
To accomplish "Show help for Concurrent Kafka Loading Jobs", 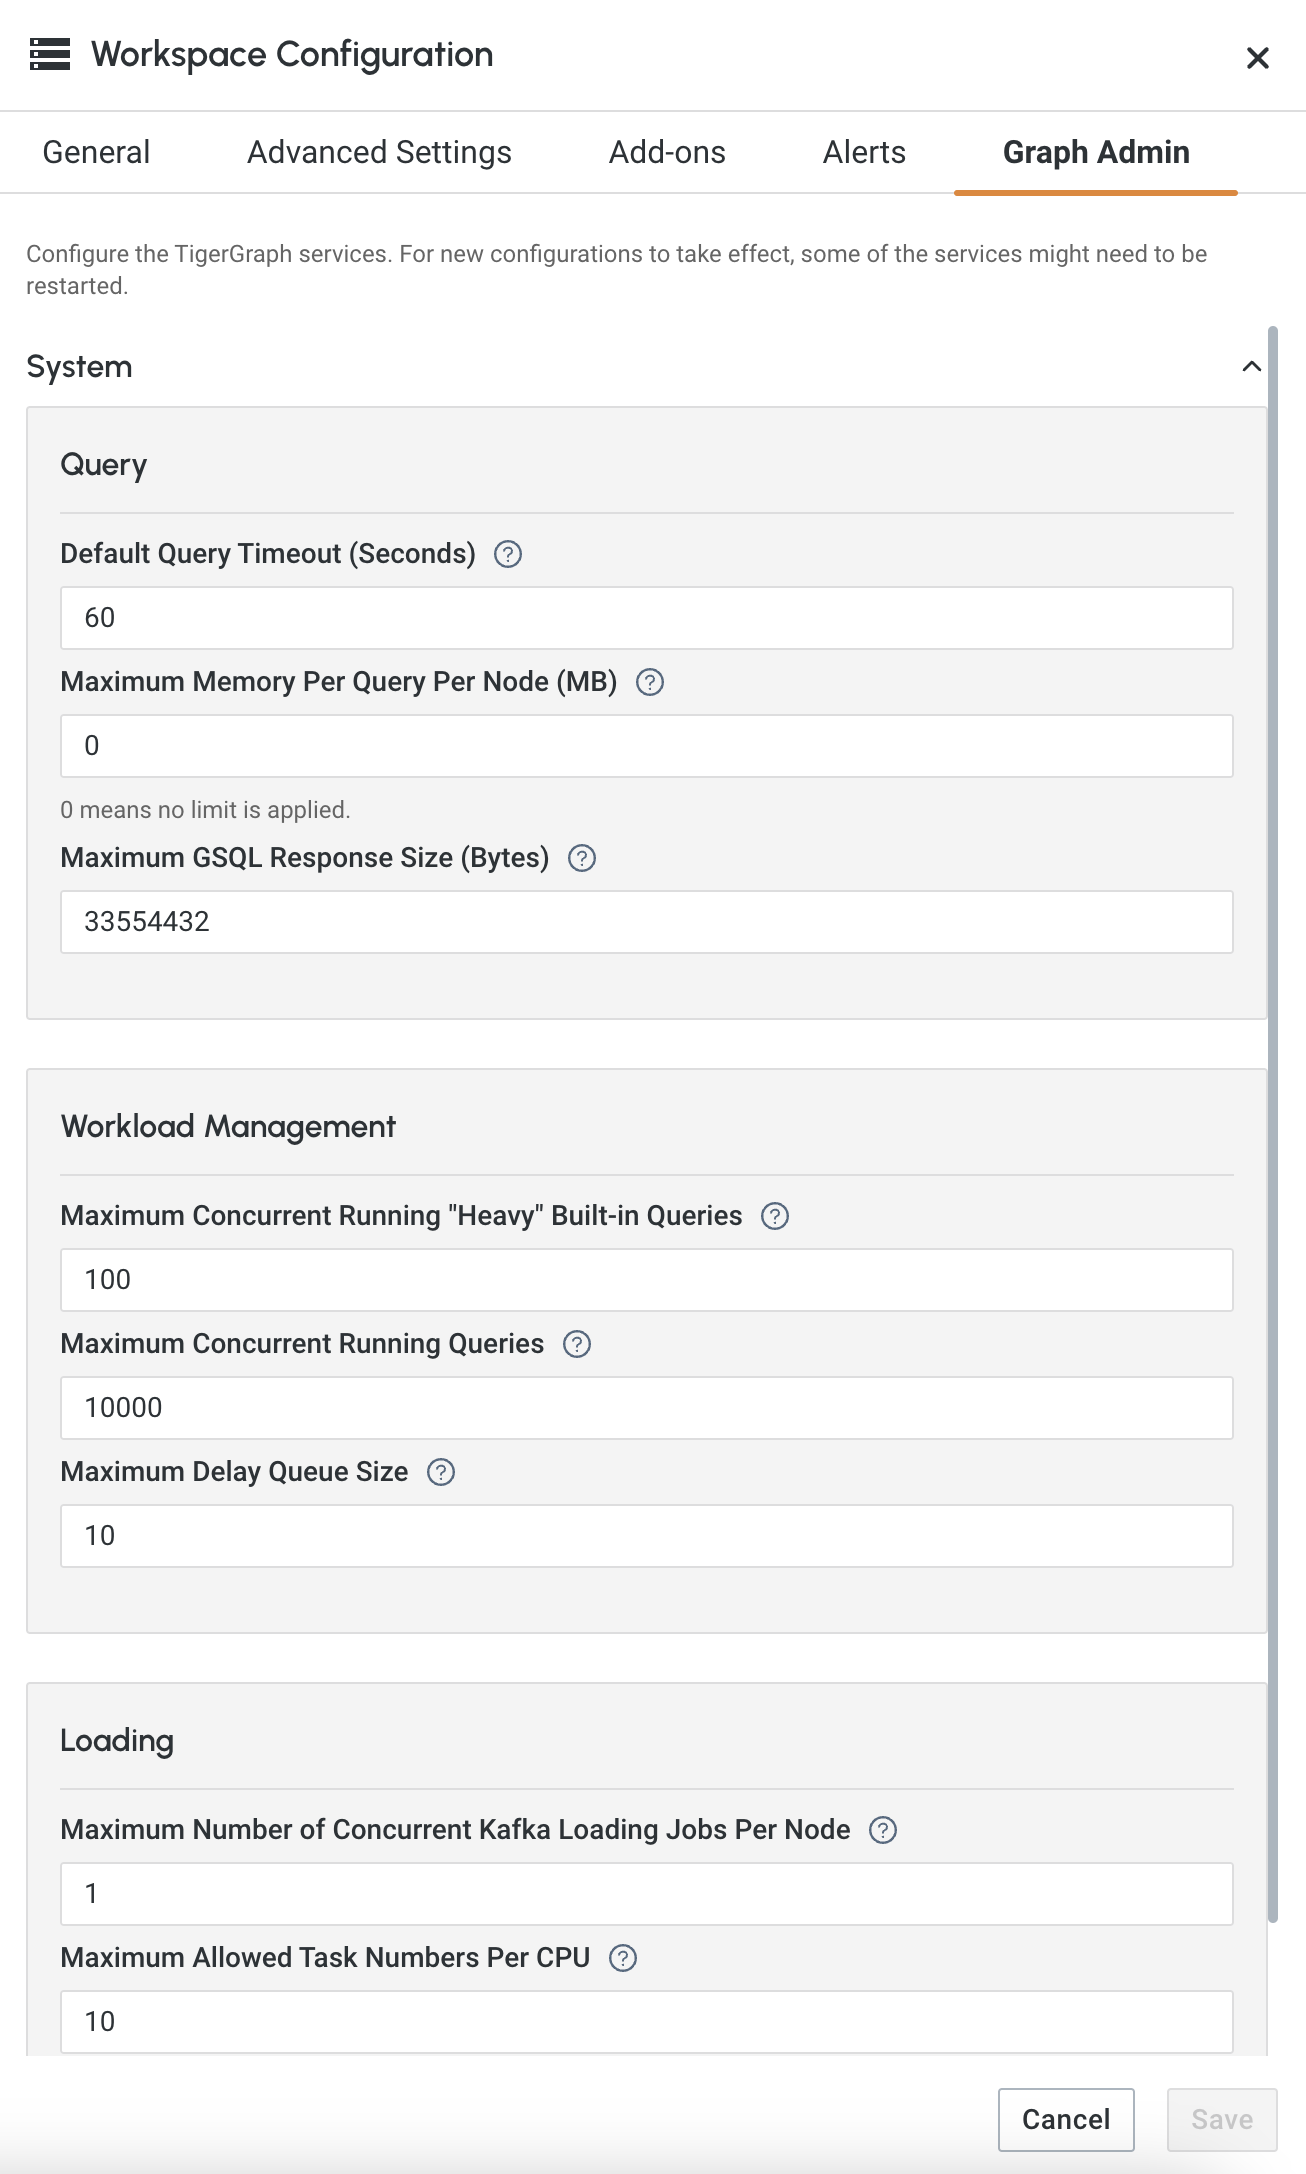I will pos(883,1830).
